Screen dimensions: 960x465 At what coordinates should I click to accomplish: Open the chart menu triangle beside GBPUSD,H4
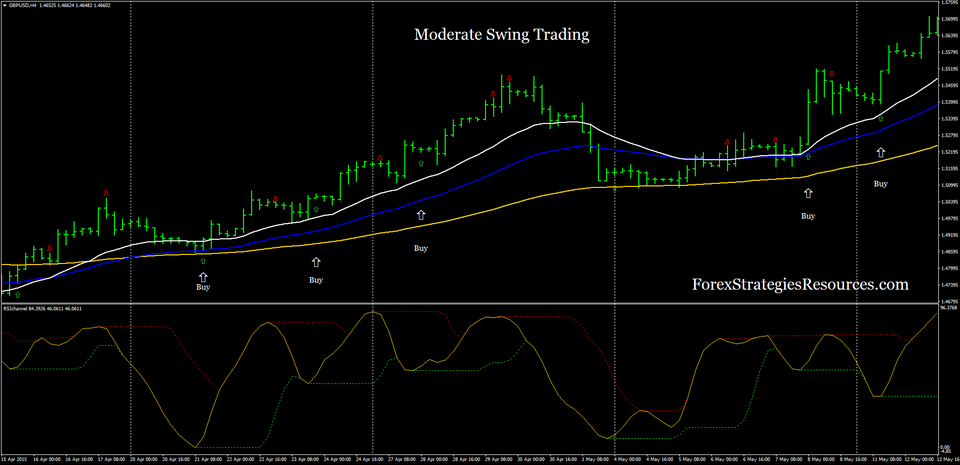[x=4, y=6]
